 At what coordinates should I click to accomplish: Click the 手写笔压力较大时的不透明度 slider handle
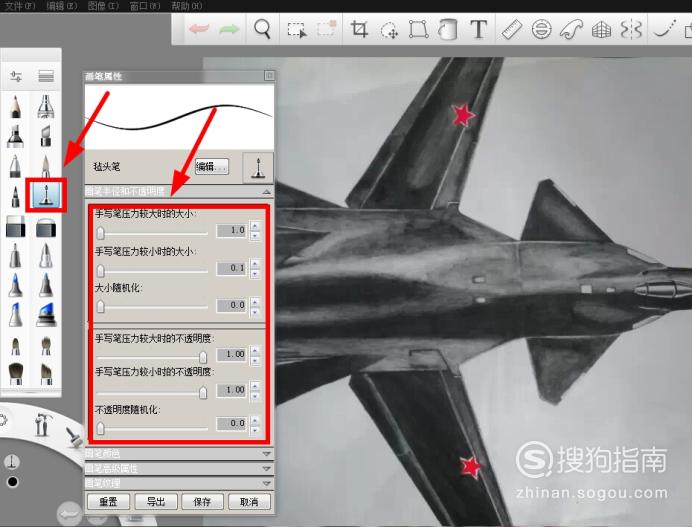coord(203,357)
